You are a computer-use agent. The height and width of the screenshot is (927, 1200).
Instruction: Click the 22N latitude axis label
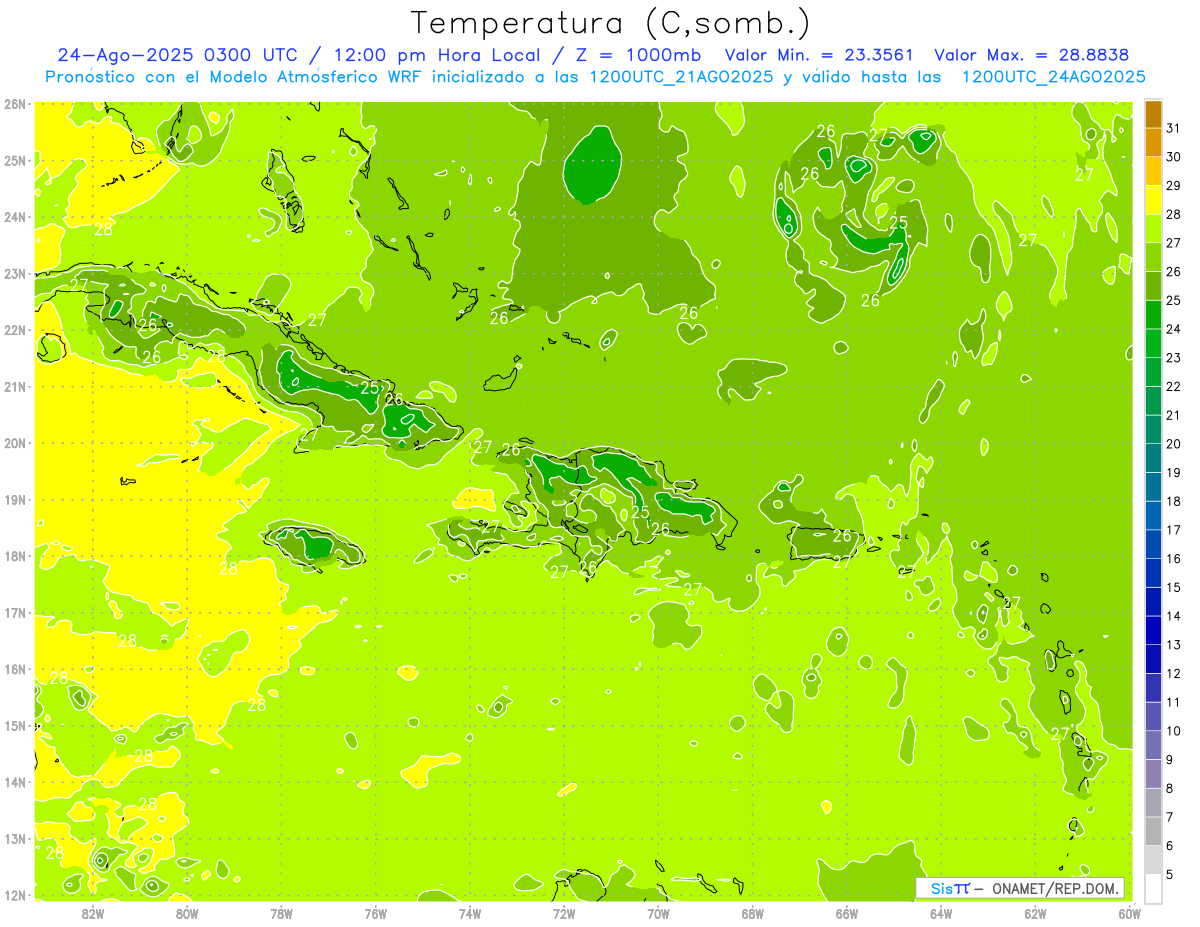pos(15,330)
